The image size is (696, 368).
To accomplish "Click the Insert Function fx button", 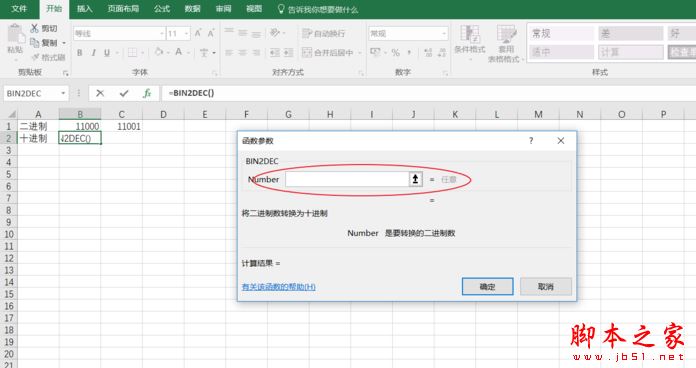I will (147, 93).
